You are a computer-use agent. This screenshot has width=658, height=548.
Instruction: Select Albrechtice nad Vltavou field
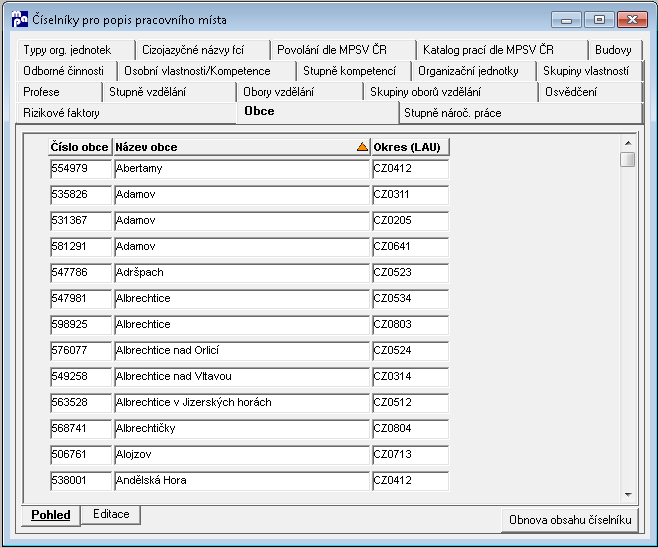[242, 377]
